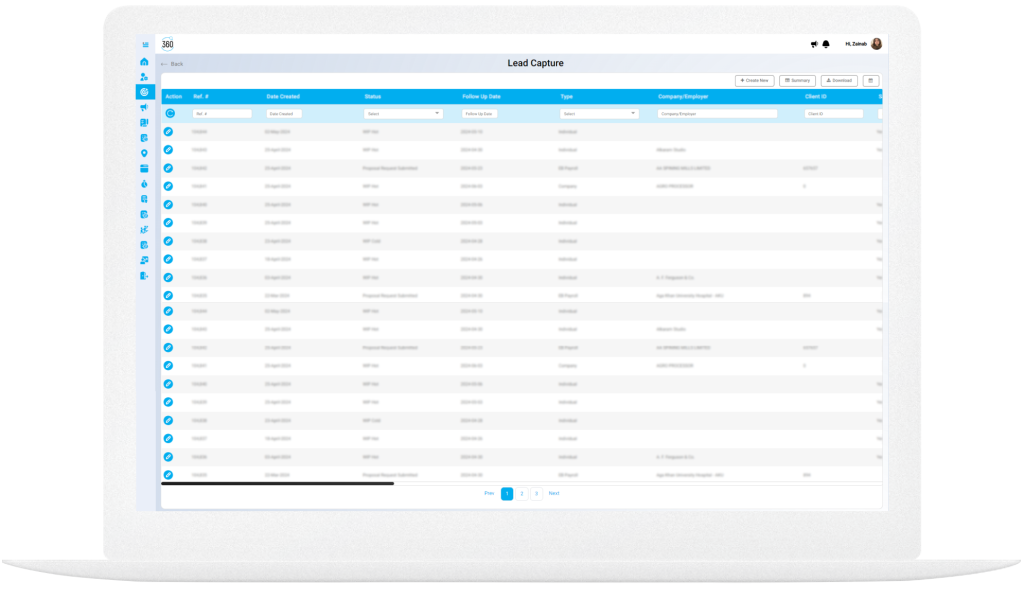Open the user settings sidebar icon
1024x599 pixels.
[144, 77]
